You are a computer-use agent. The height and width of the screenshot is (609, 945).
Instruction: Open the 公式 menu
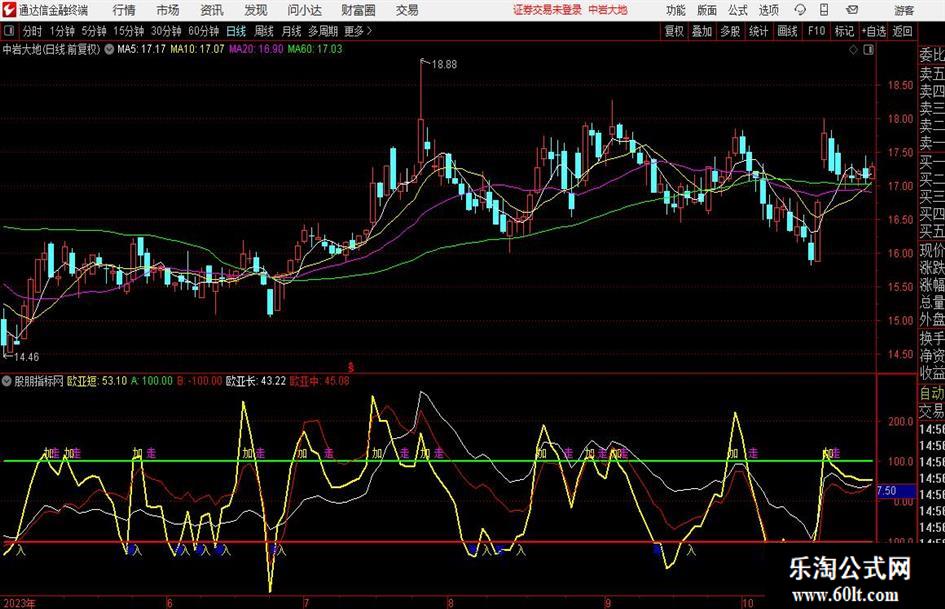[x=738, y=10]
